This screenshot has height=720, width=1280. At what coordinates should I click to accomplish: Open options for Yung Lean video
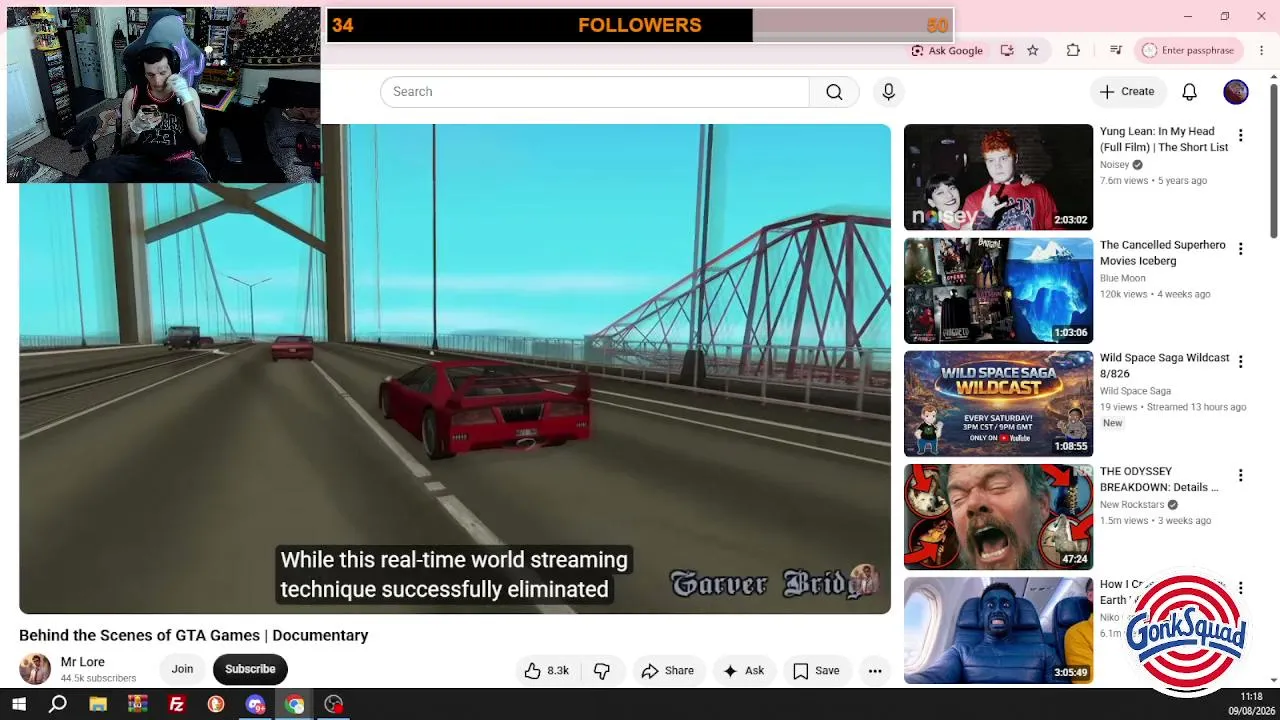coord(1240,136)
